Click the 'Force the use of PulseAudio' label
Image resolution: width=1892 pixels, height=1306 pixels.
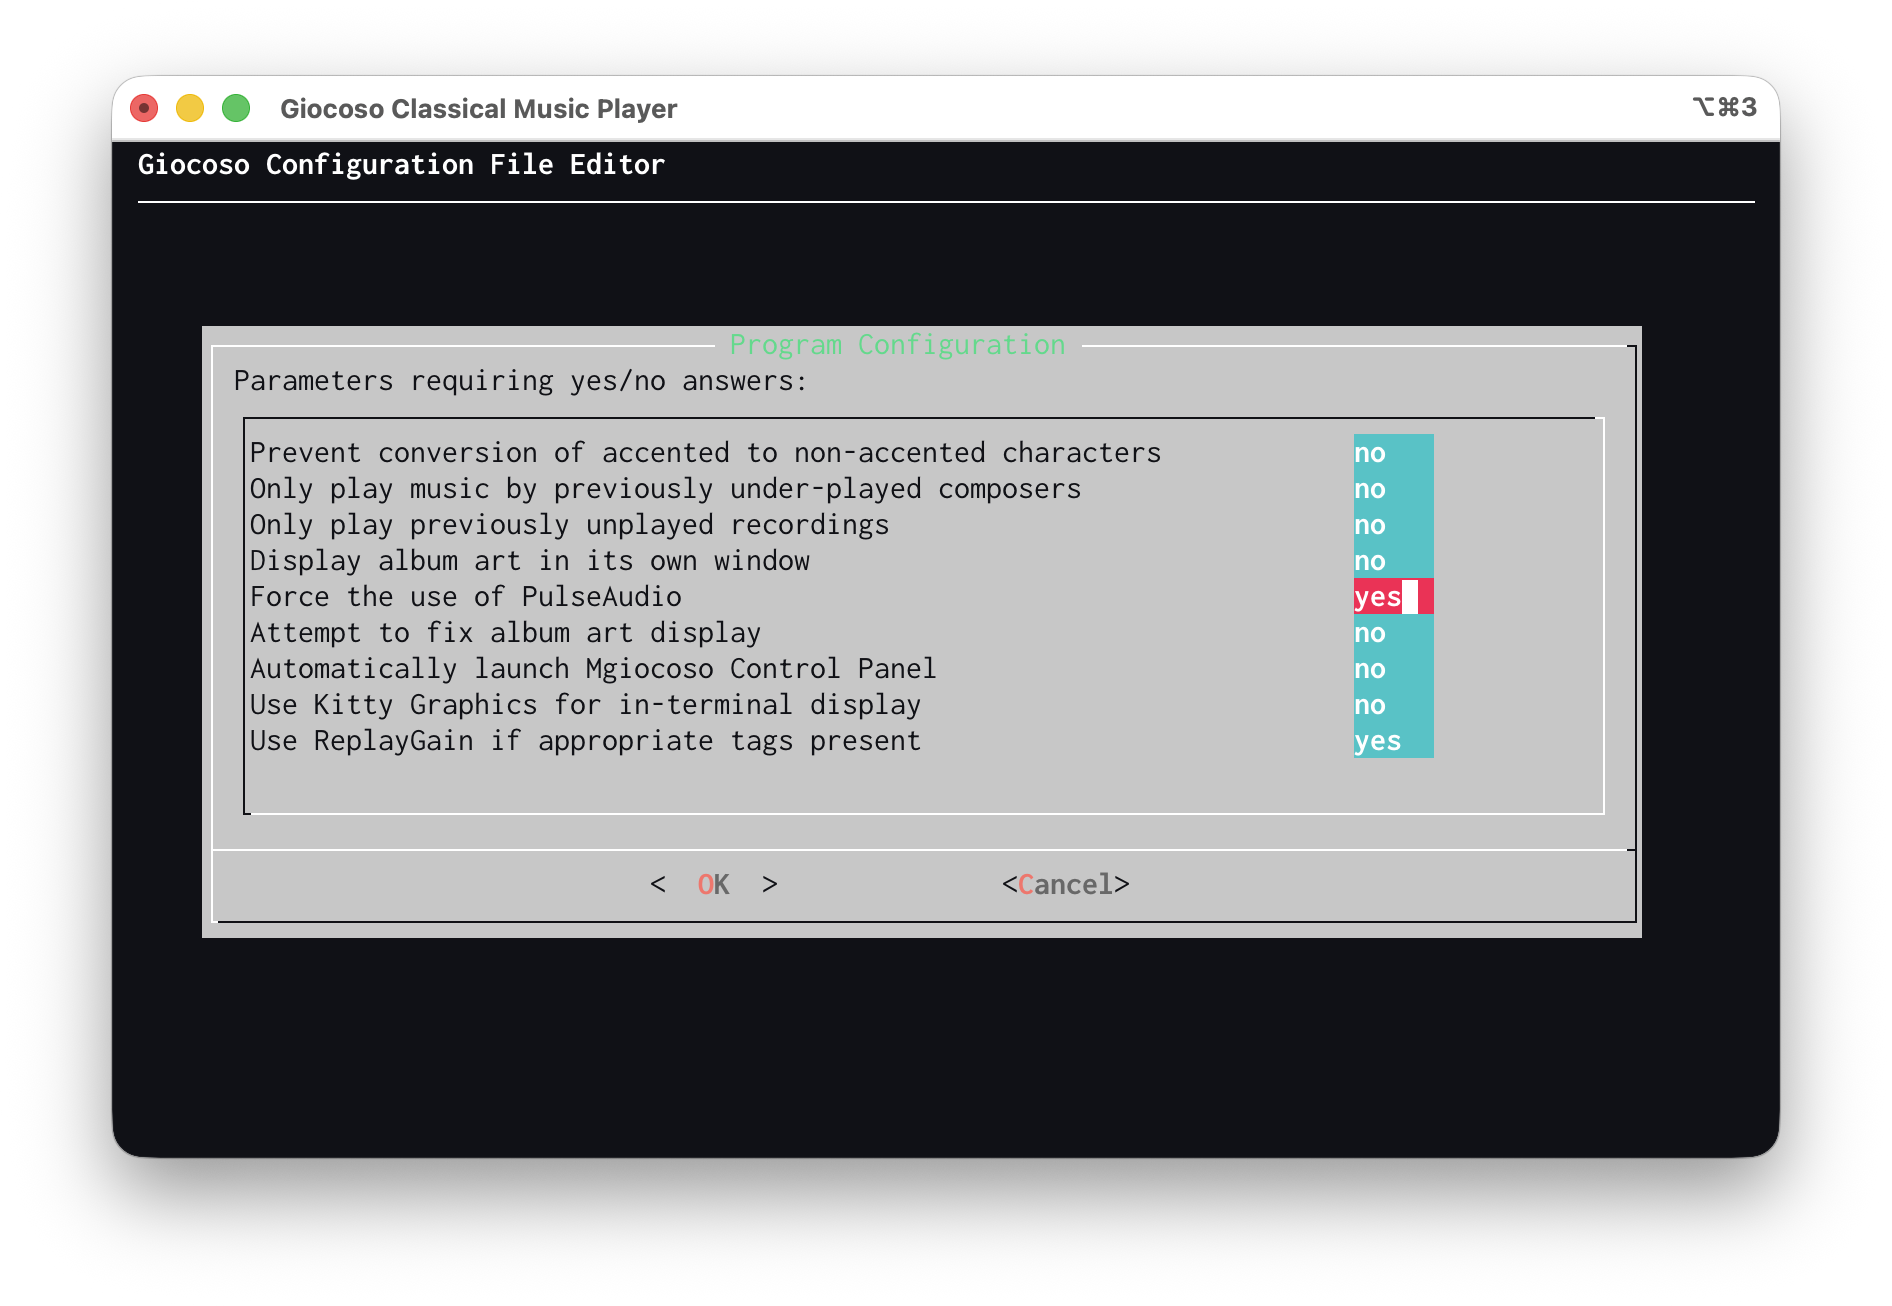[x=465, y=597]
